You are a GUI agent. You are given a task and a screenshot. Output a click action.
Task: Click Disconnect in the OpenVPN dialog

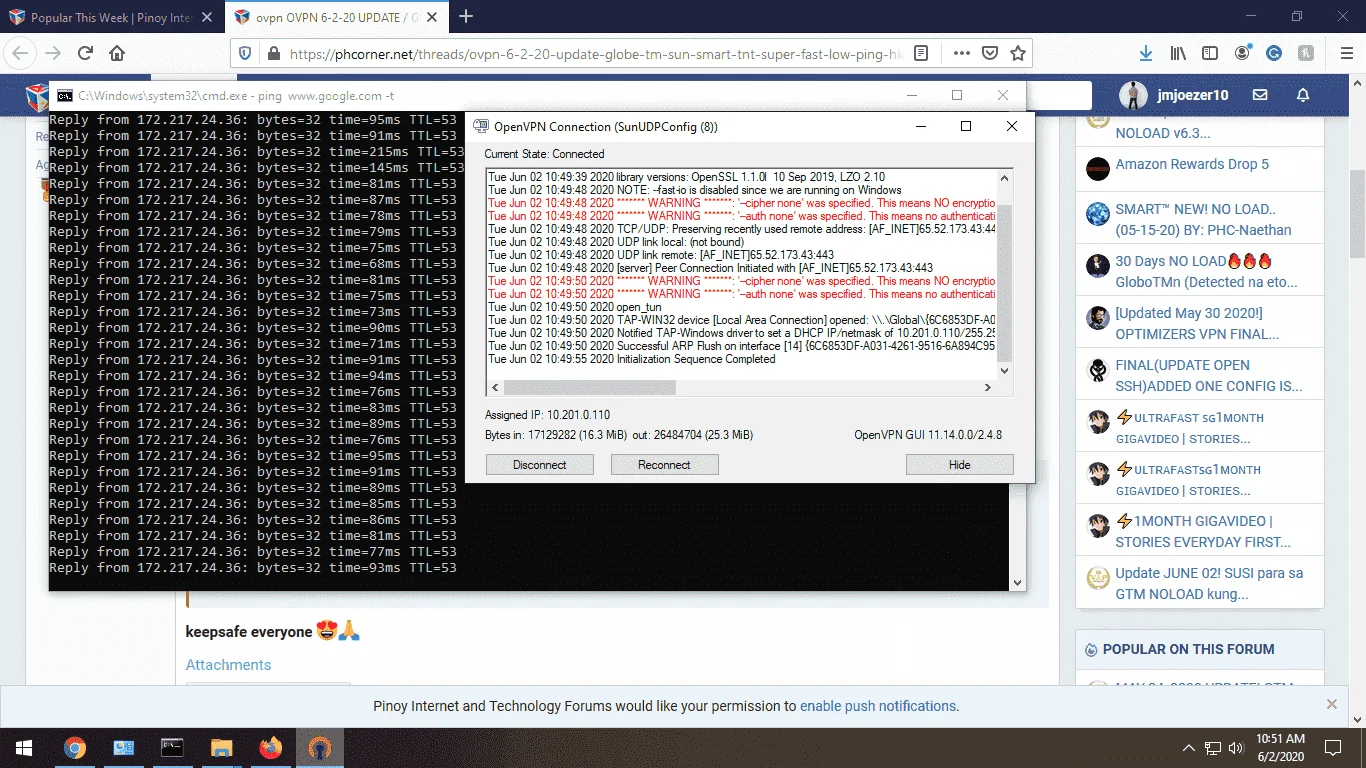540,465
